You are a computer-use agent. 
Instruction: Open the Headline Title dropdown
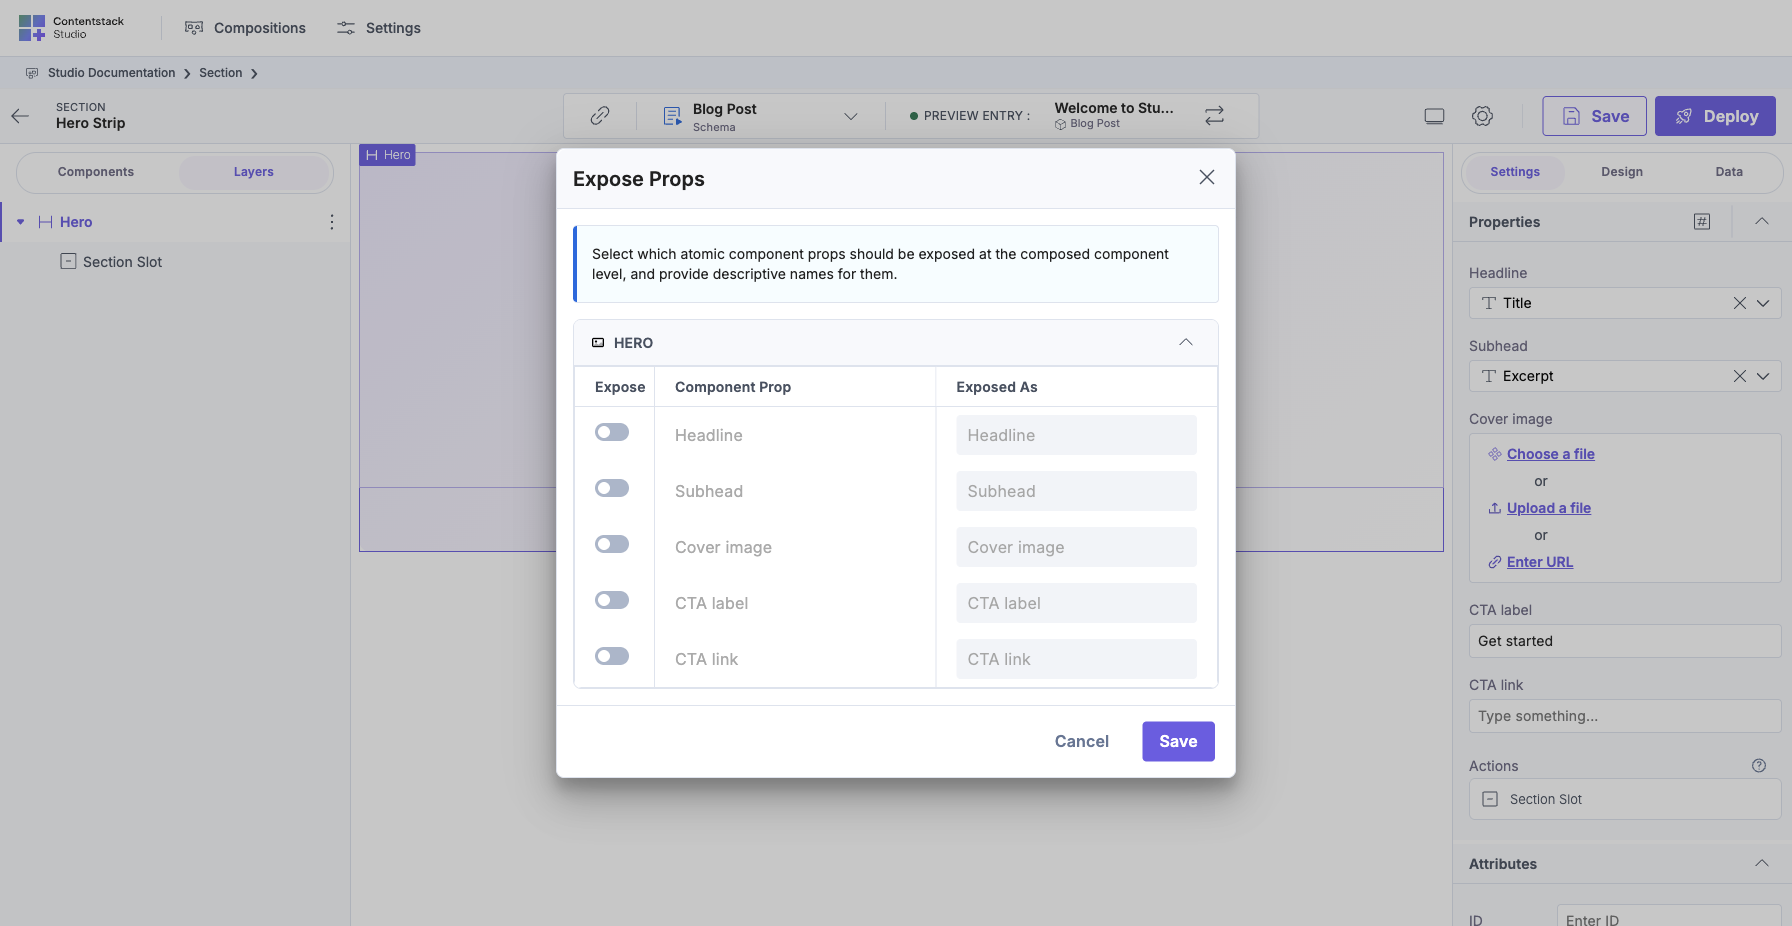1764,303
